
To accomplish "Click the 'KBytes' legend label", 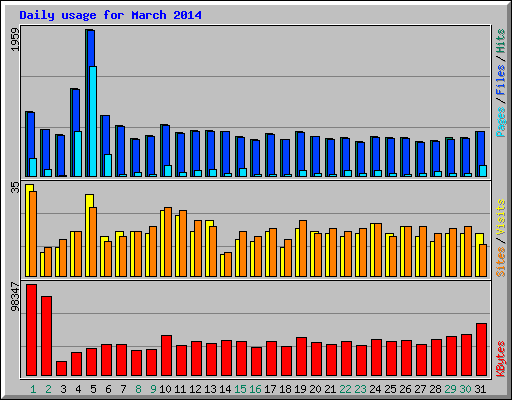I will click(x=501, y=359).
